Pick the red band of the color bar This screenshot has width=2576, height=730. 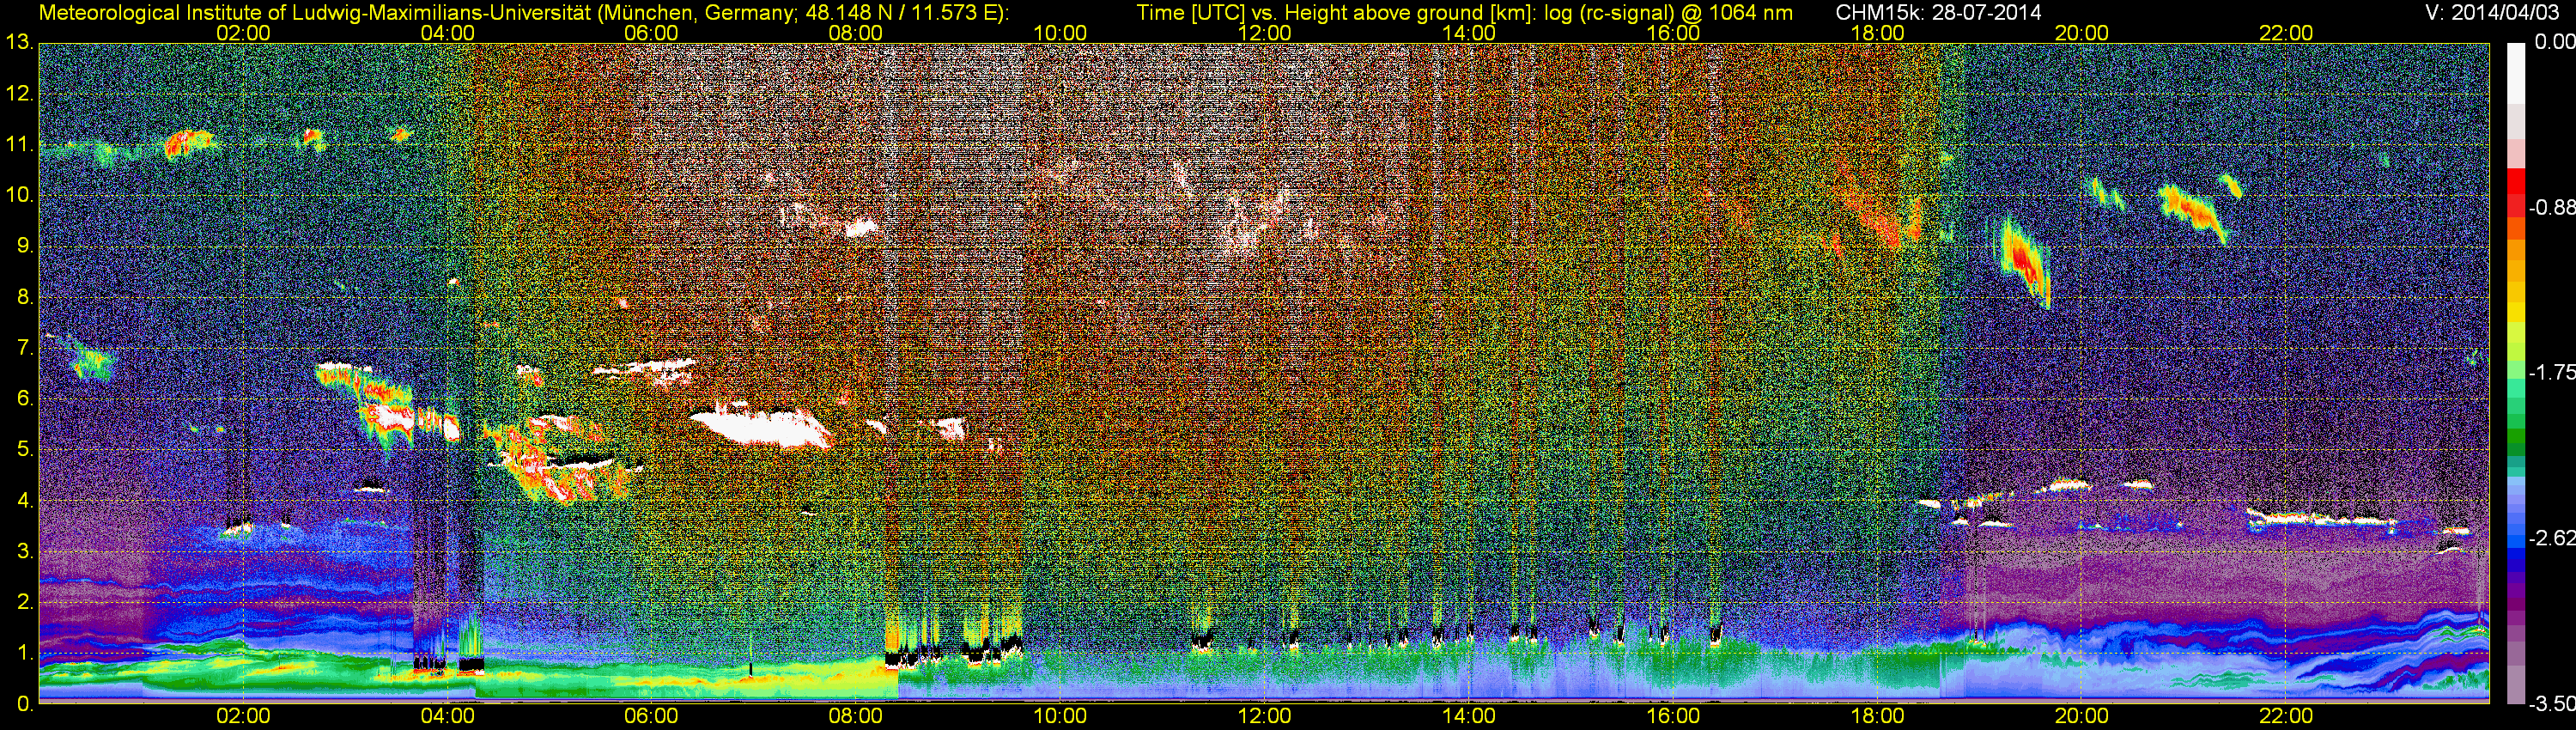[2515, 192]
